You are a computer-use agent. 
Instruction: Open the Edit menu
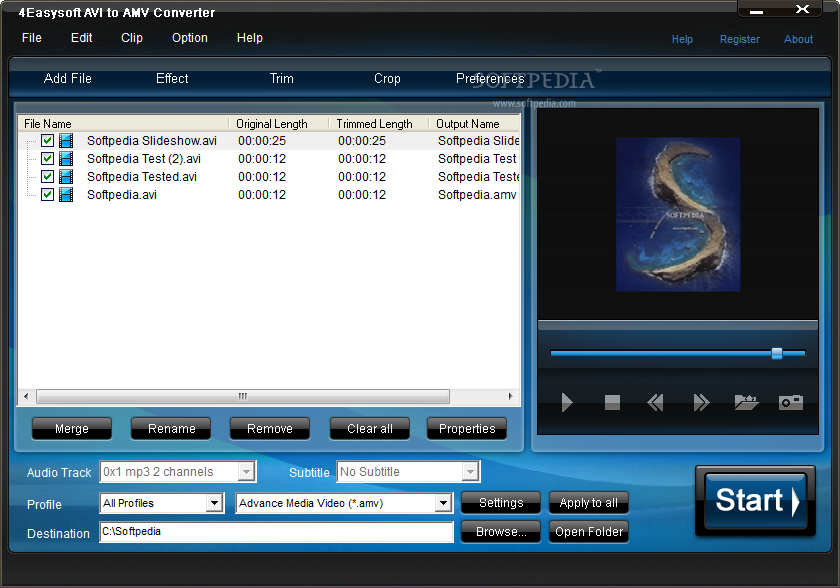tap(81, 38)
